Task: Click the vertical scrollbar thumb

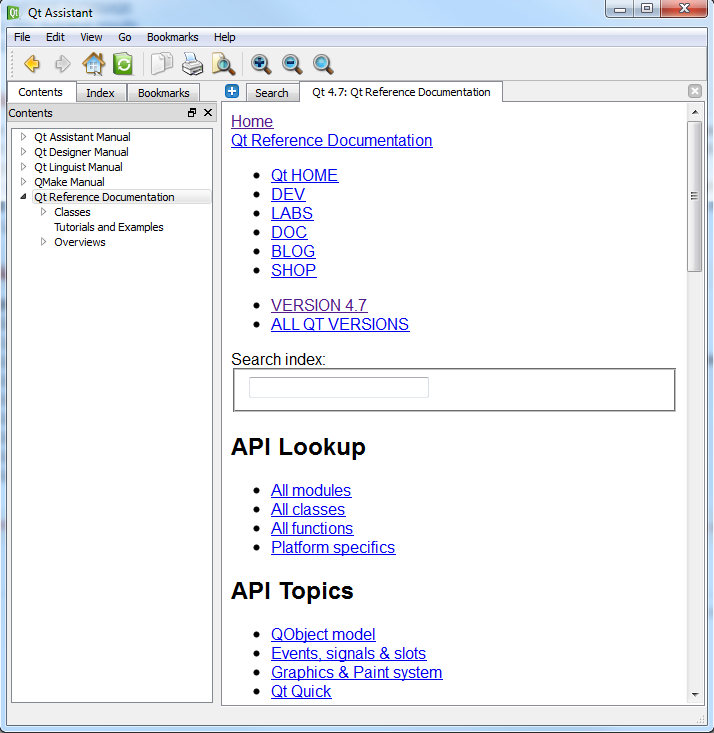Action: (694, 196)
